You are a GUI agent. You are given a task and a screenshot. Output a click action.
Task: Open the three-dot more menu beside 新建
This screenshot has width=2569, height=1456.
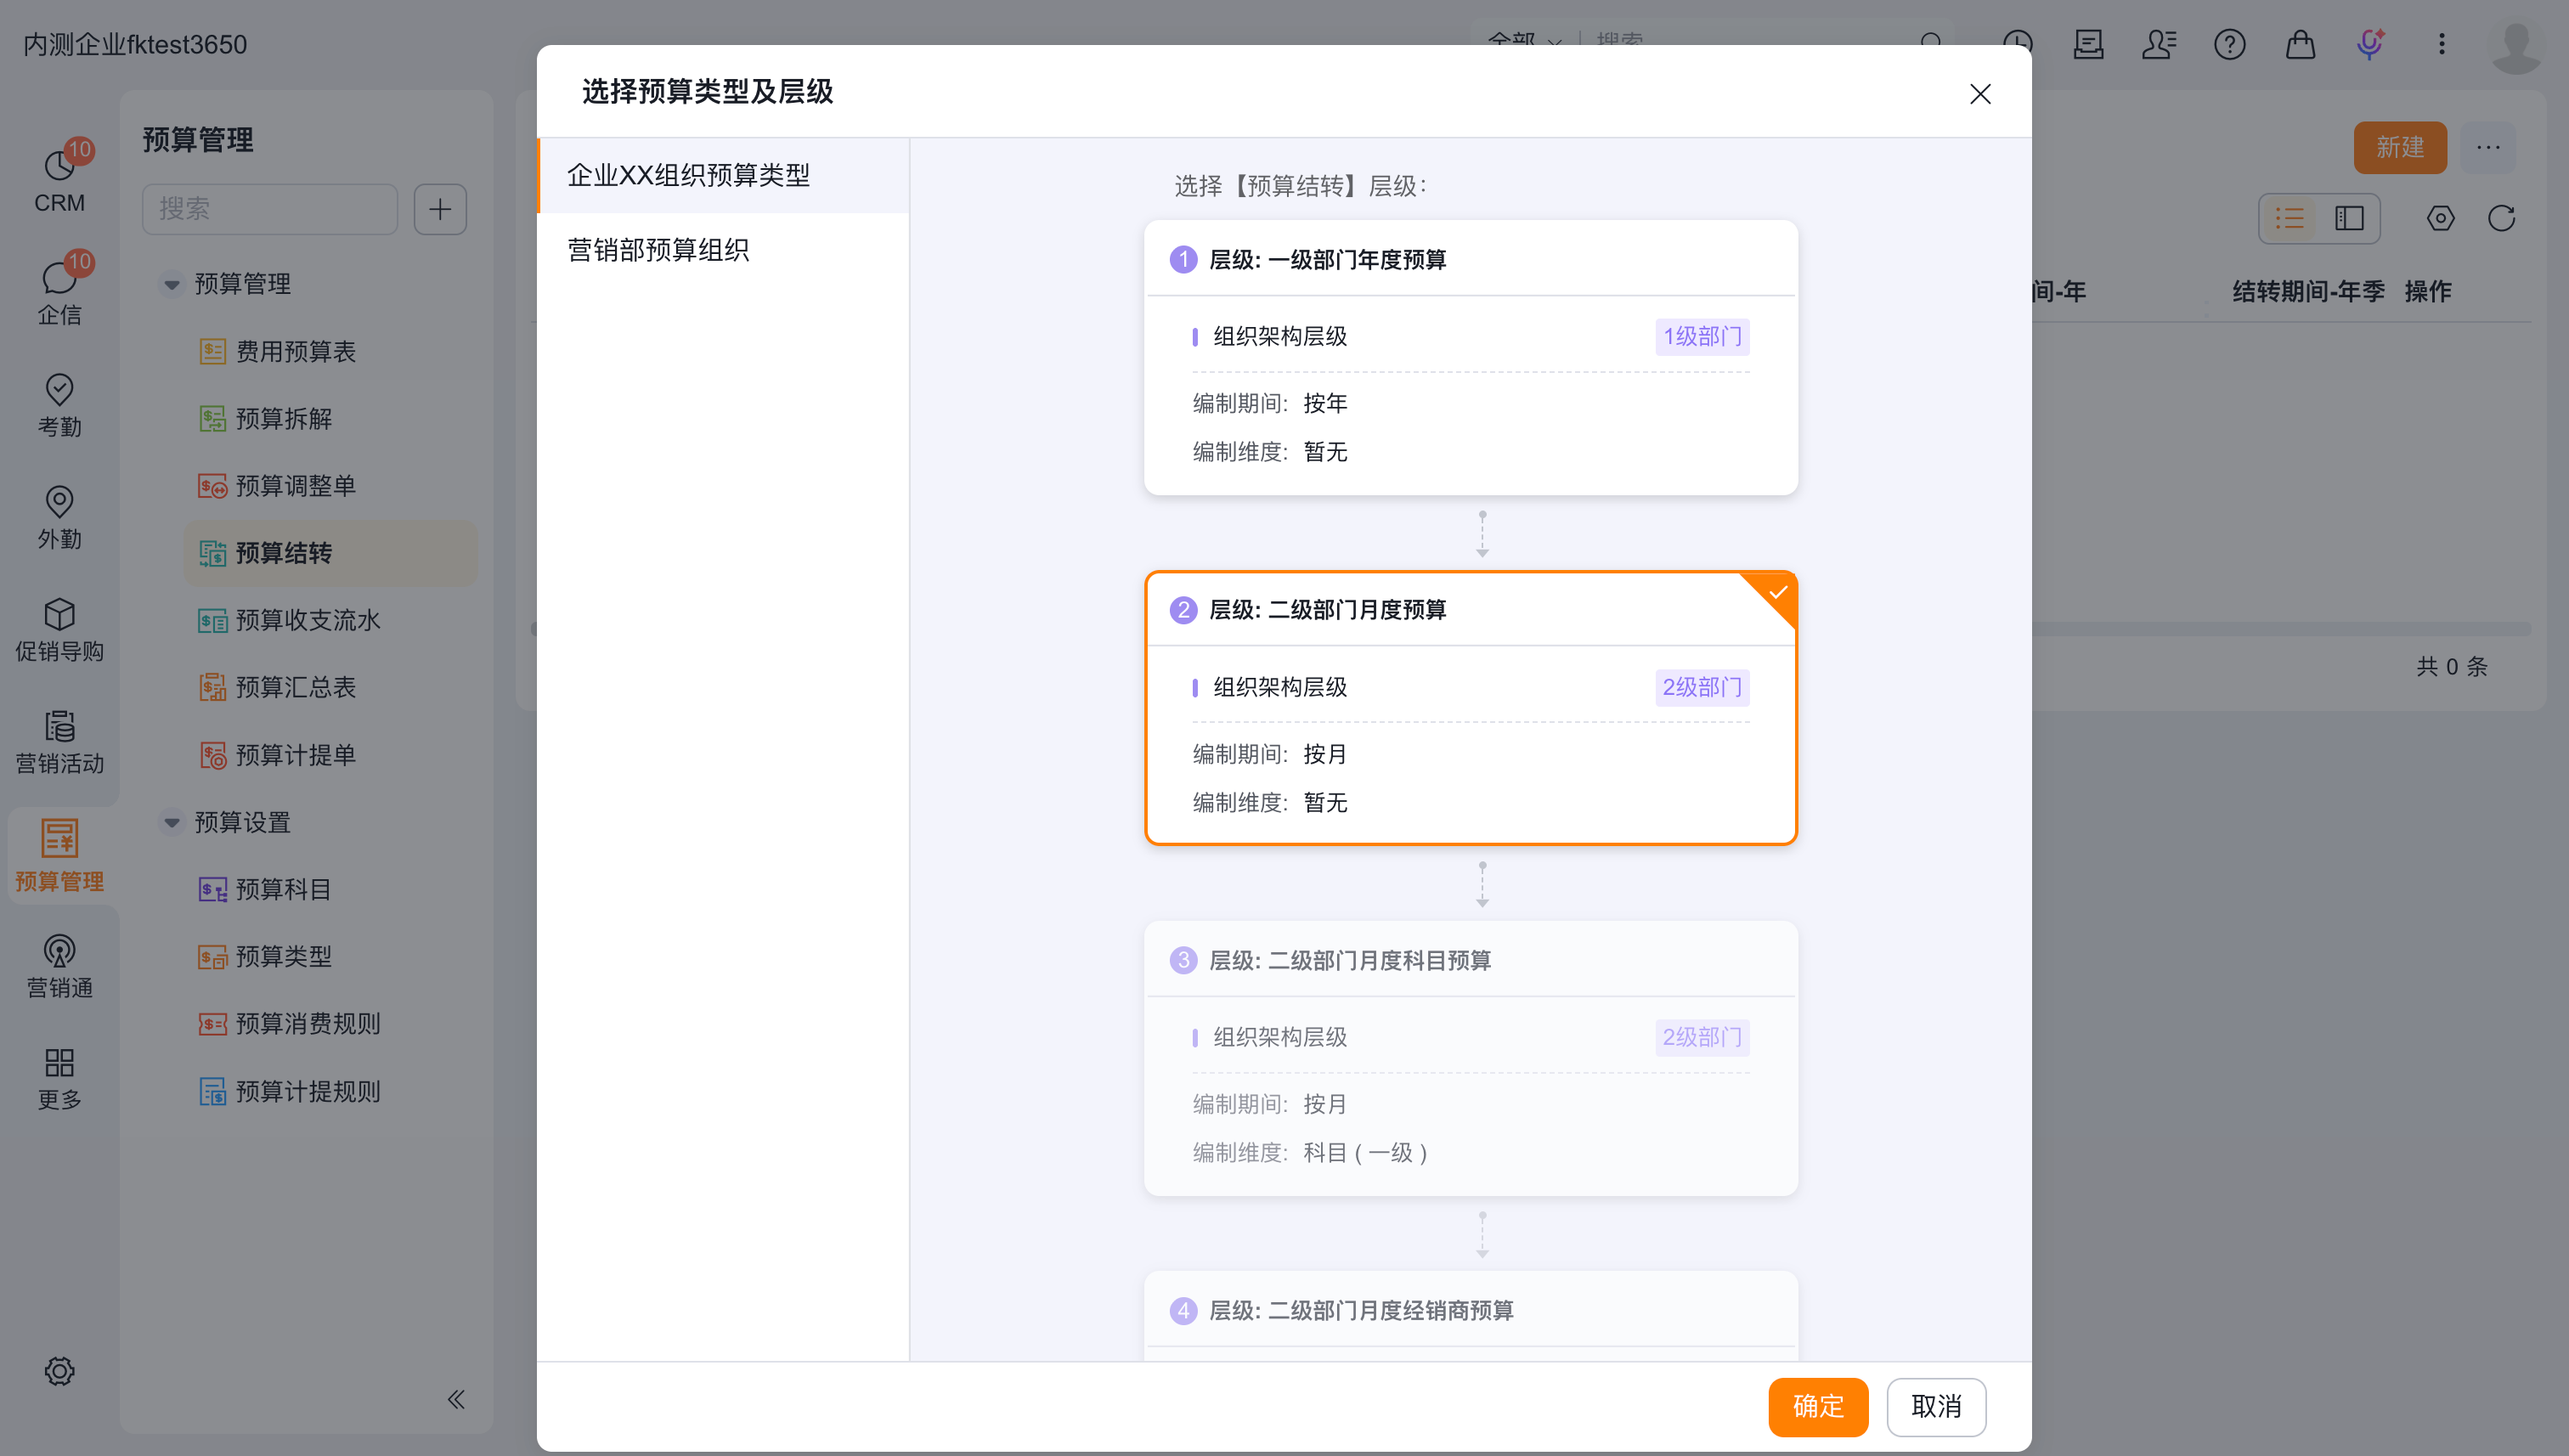point(2488,148)
